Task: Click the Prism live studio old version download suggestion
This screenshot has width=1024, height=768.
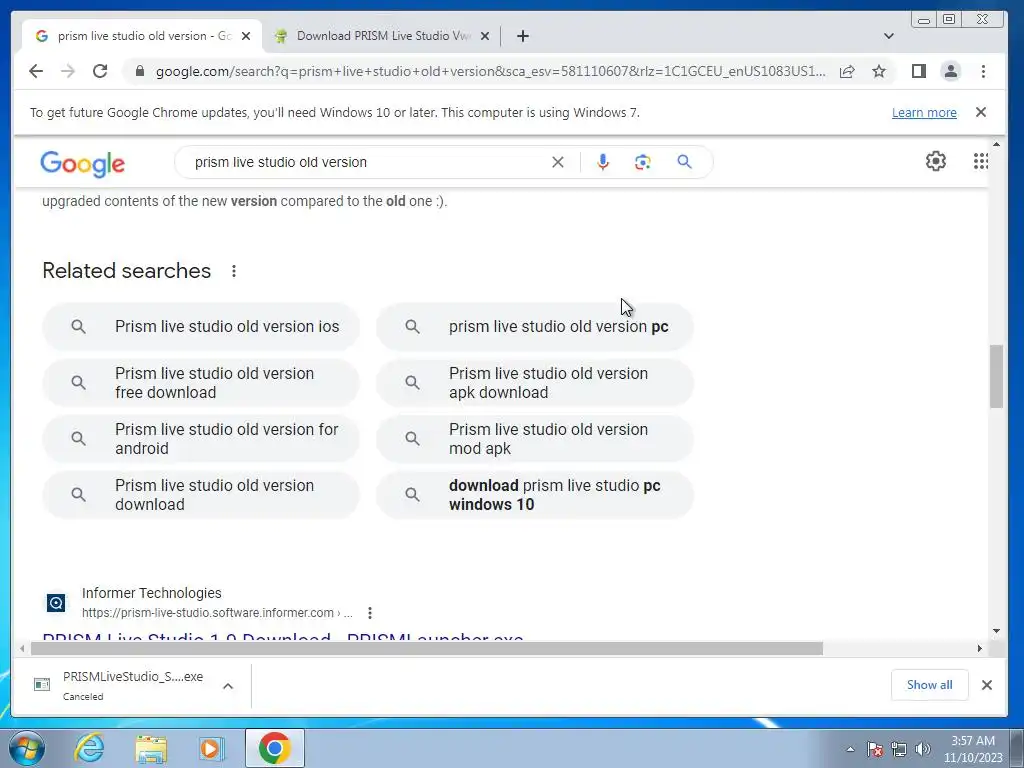Action: [201, 495]
